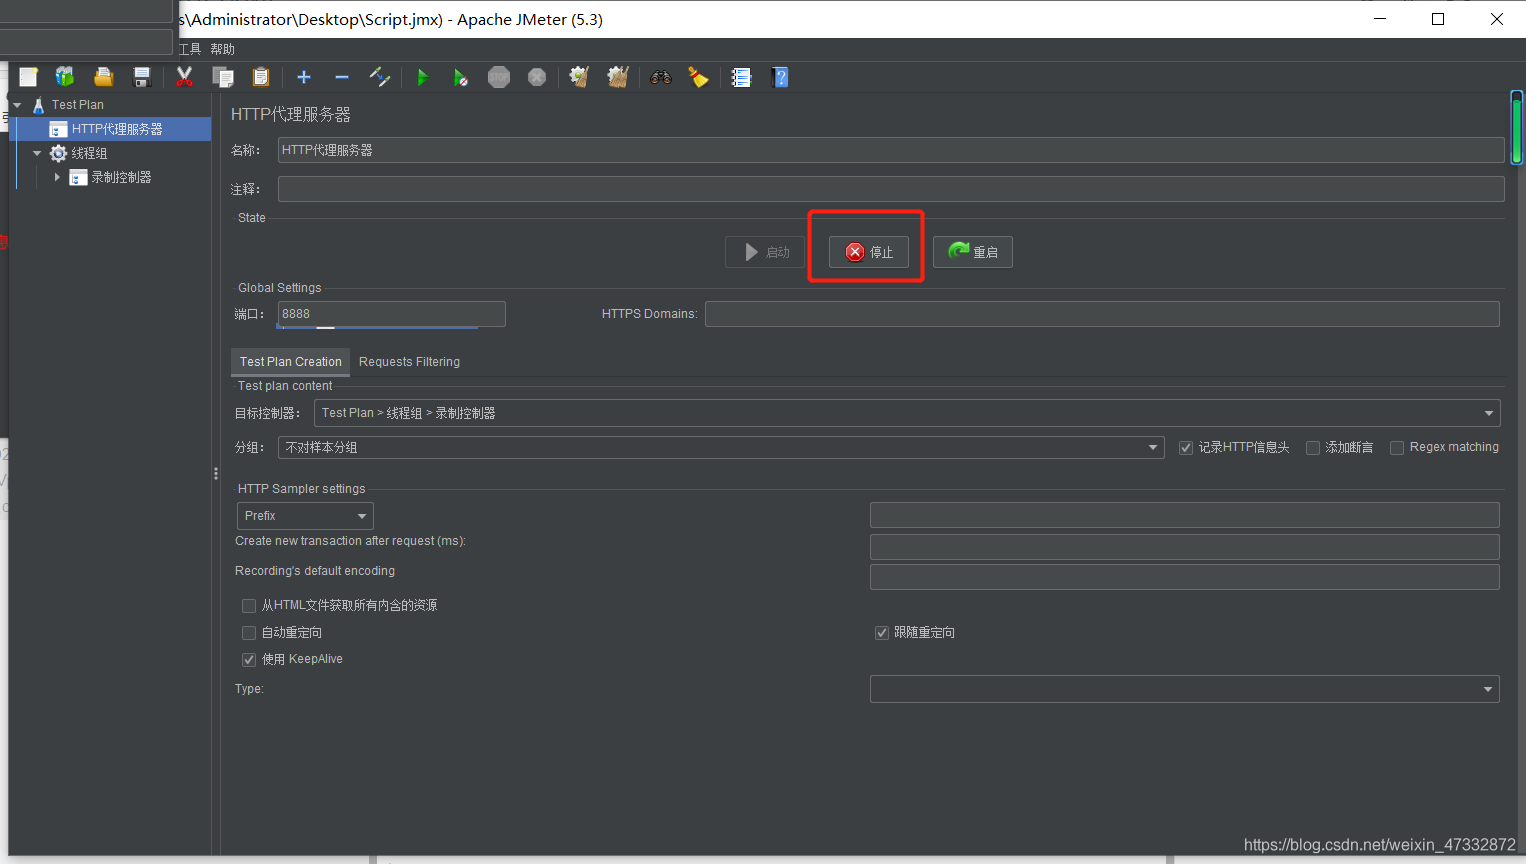Click the Create new transaction after request field
1526x864 pixels.
click(1185, 547)
